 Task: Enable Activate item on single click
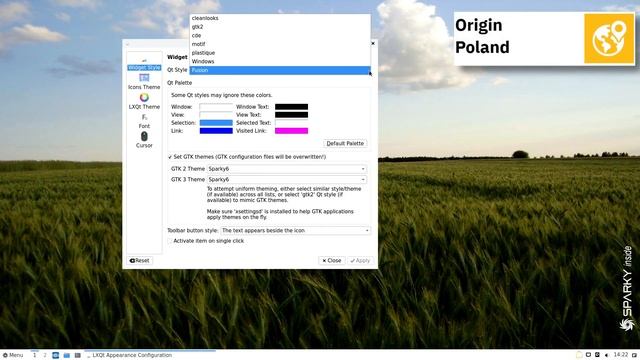[x=170, y=241]
